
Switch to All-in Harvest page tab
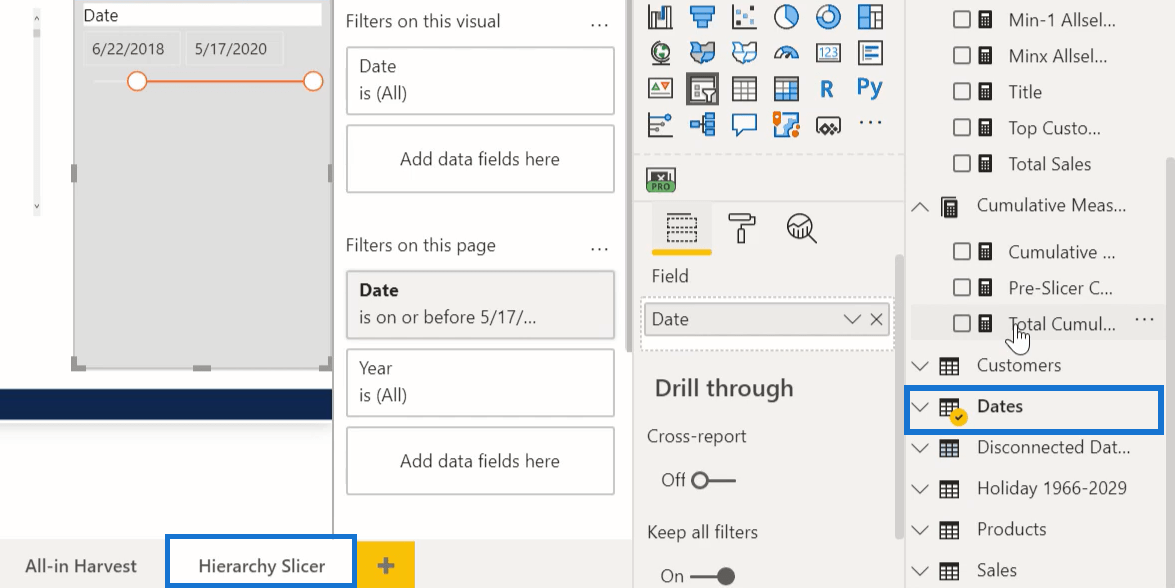pos(81,566)
